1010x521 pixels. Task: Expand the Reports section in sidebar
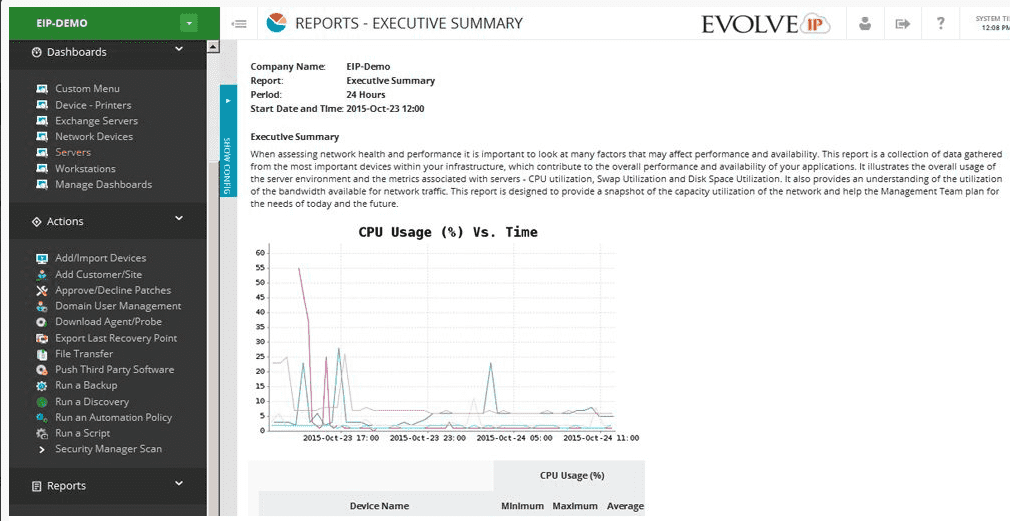179,484
